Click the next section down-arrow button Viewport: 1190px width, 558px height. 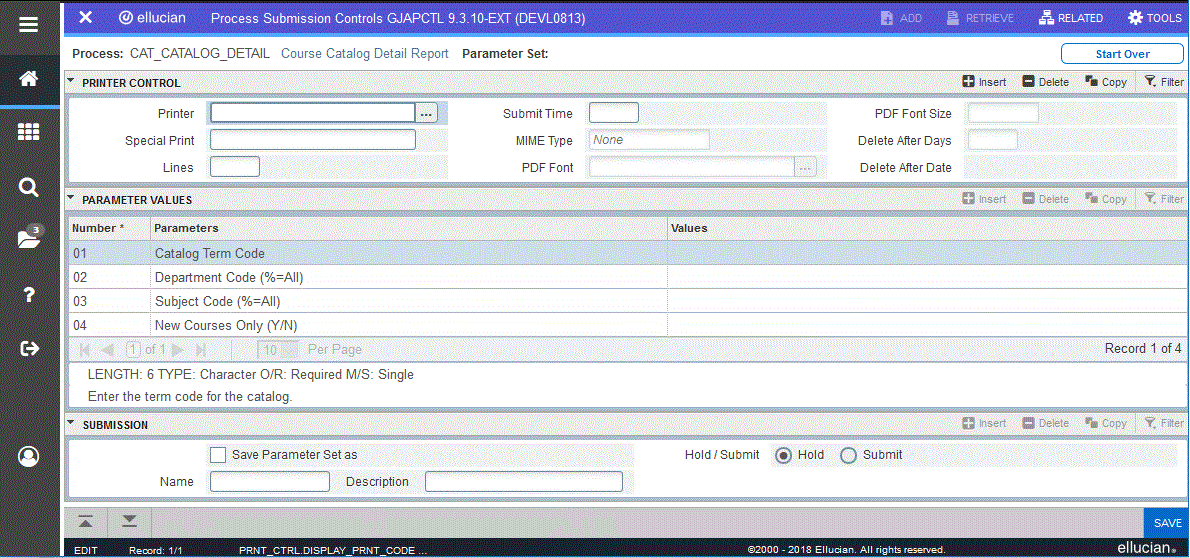pos(130,522)
